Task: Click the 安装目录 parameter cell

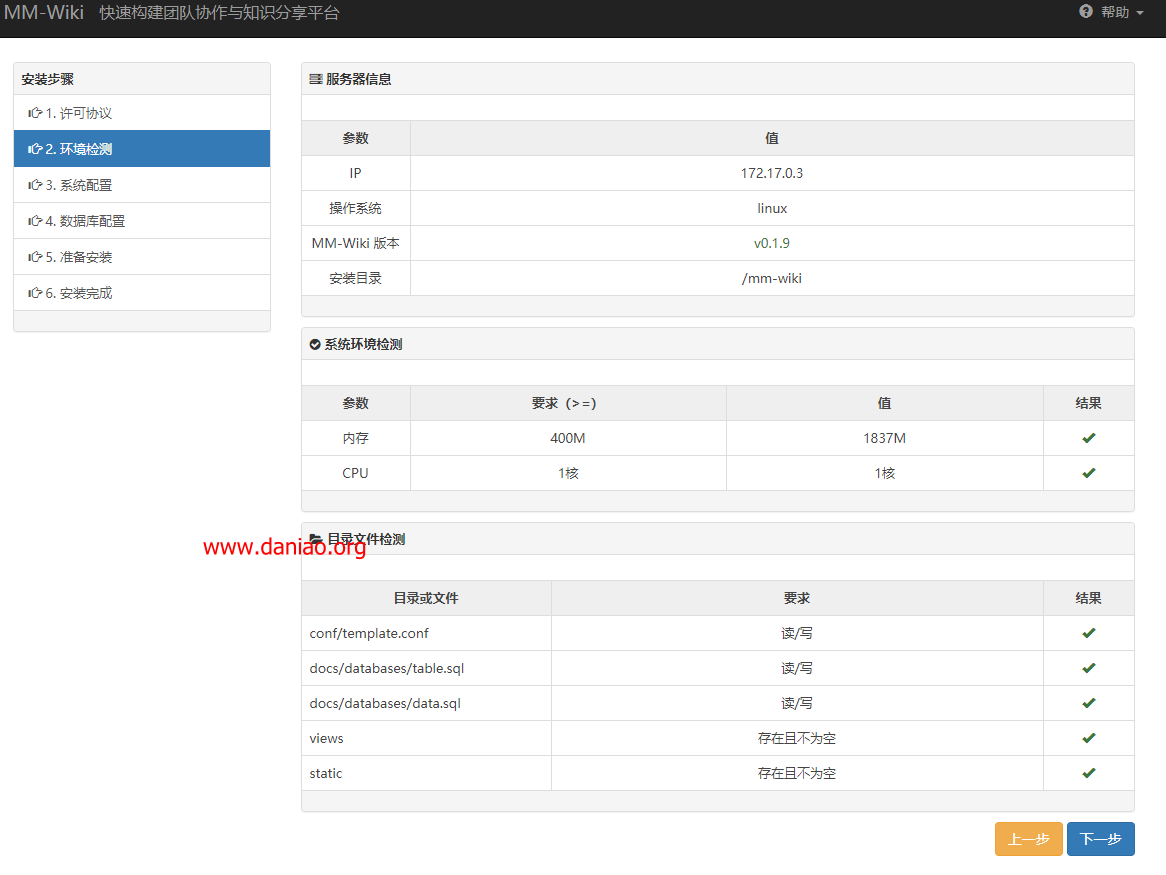Action: pyautogui.click(x=355, y=278)
